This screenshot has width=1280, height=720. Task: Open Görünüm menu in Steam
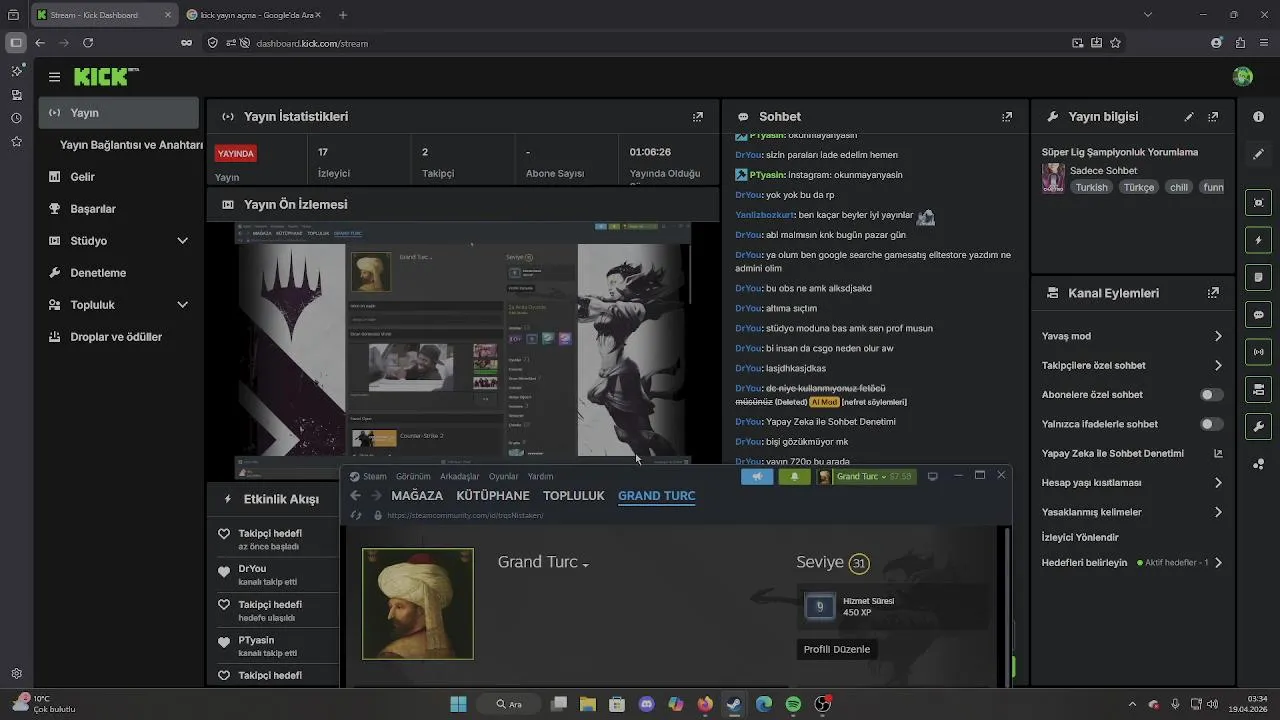413,477
